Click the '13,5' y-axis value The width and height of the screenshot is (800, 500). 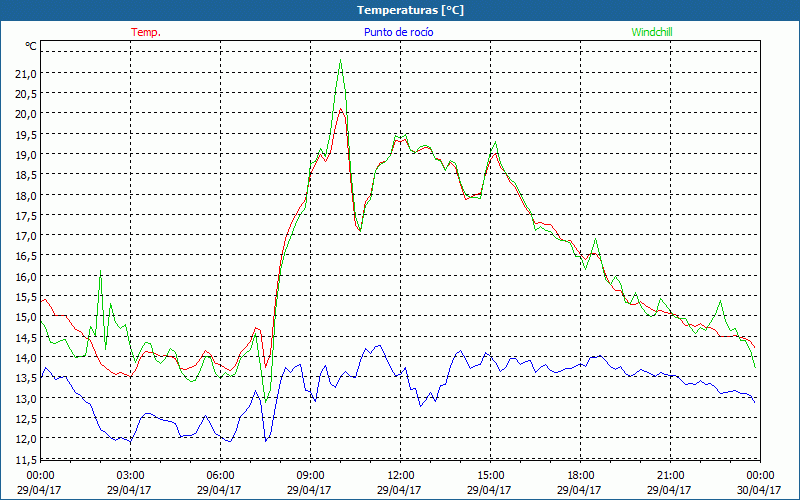click(26, 378)
